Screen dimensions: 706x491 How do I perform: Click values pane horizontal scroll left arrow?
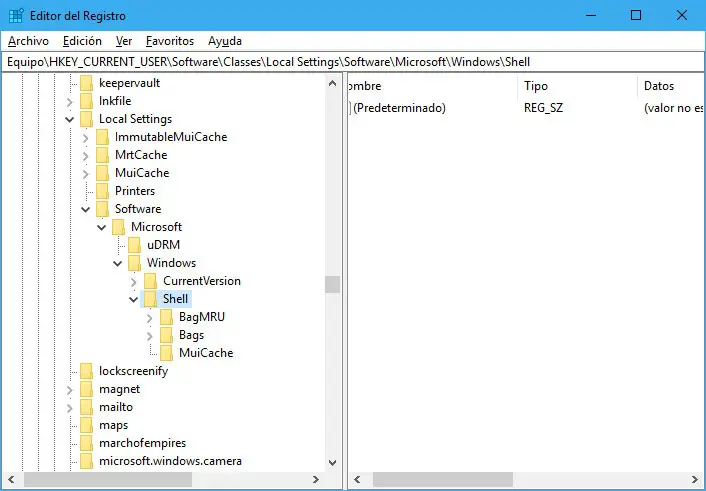pyautogui.click(x=357, y=480)
